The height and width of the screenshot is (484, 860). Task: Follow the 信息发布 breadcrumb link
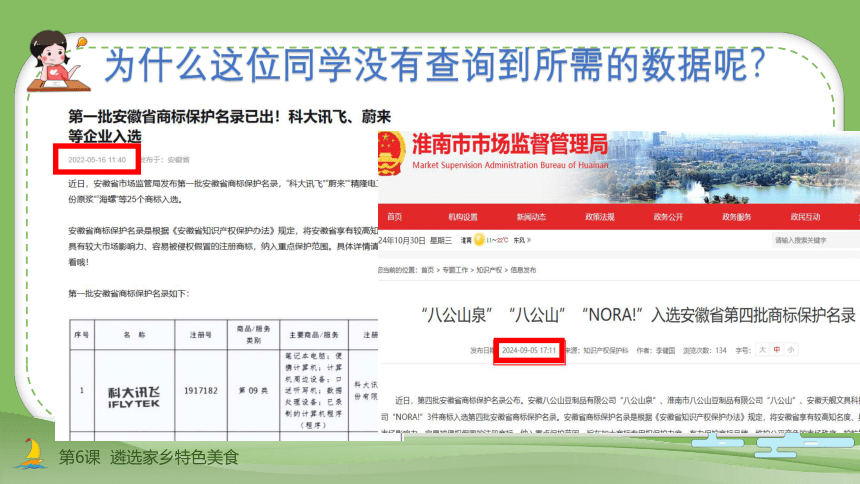click(x=523, y=270)
